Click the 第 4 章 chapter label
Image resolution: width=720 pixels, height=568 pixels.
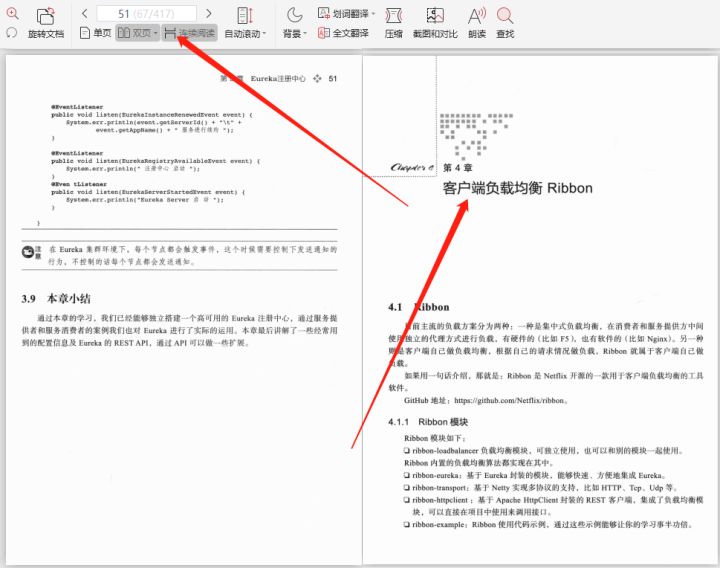click(x=457, y=168)
